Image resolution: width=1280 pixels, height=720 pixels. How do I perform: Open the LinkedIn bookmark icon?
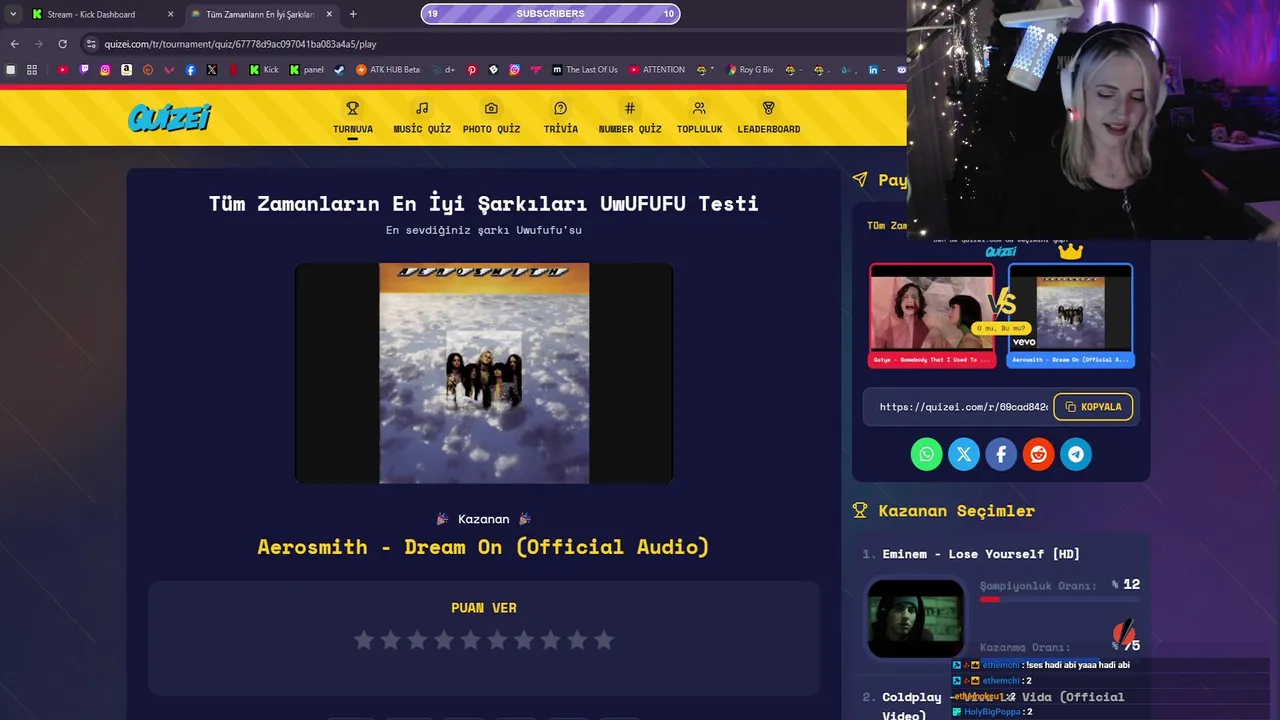(873, 70)
